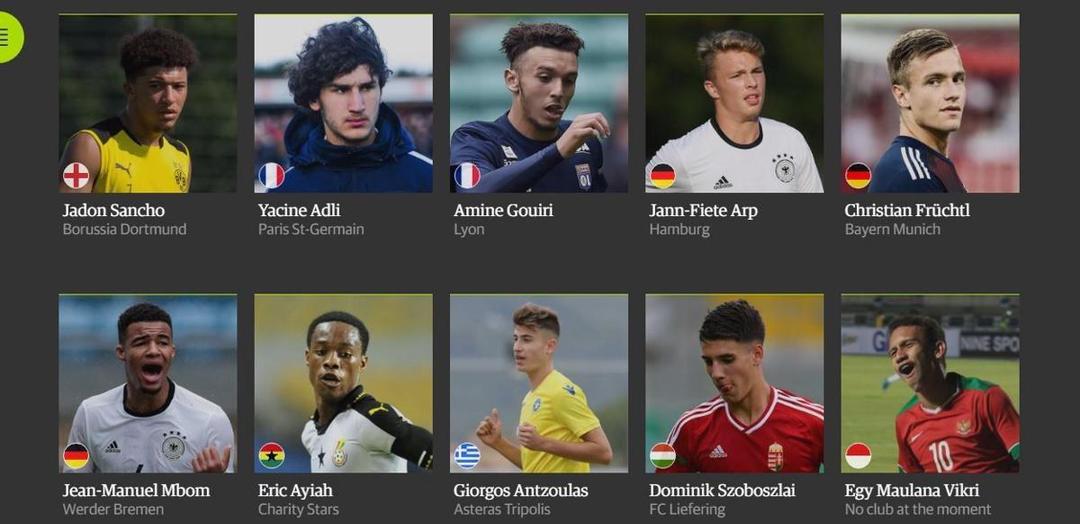The width and height of the screenshot is (1080, 524).
Task: Click the Eric Ayiah name link
Action: click(295, 490)
